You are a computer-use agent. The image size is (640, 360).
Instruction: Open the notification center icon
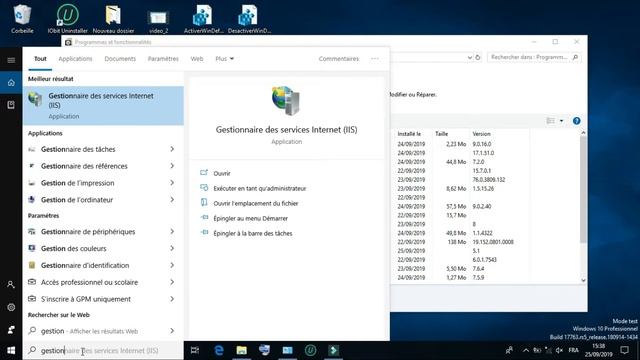pyautogui.click(x=624, y=350)
